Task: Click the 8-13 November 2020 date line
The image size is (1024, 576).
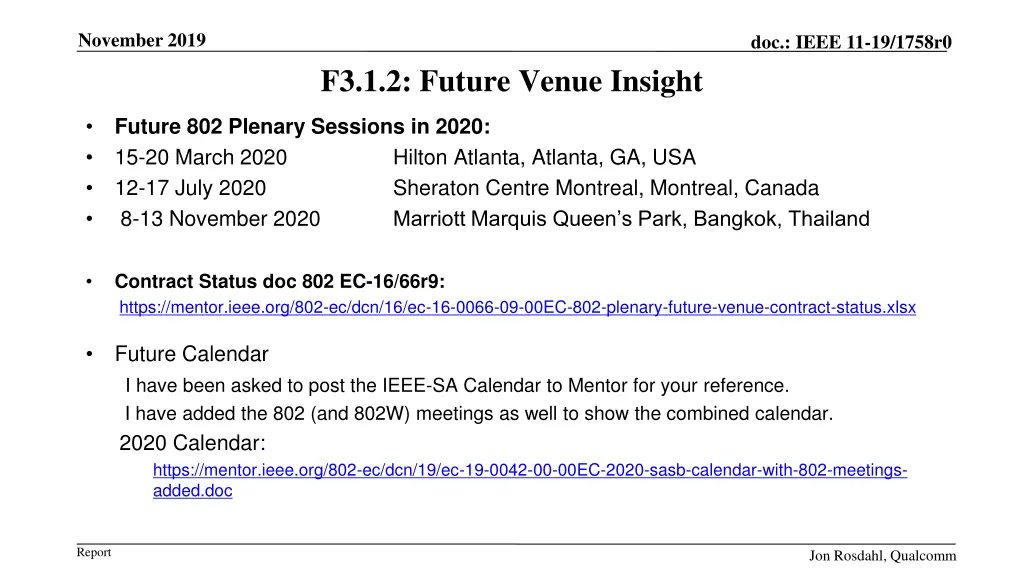Action: coord(220,219)
